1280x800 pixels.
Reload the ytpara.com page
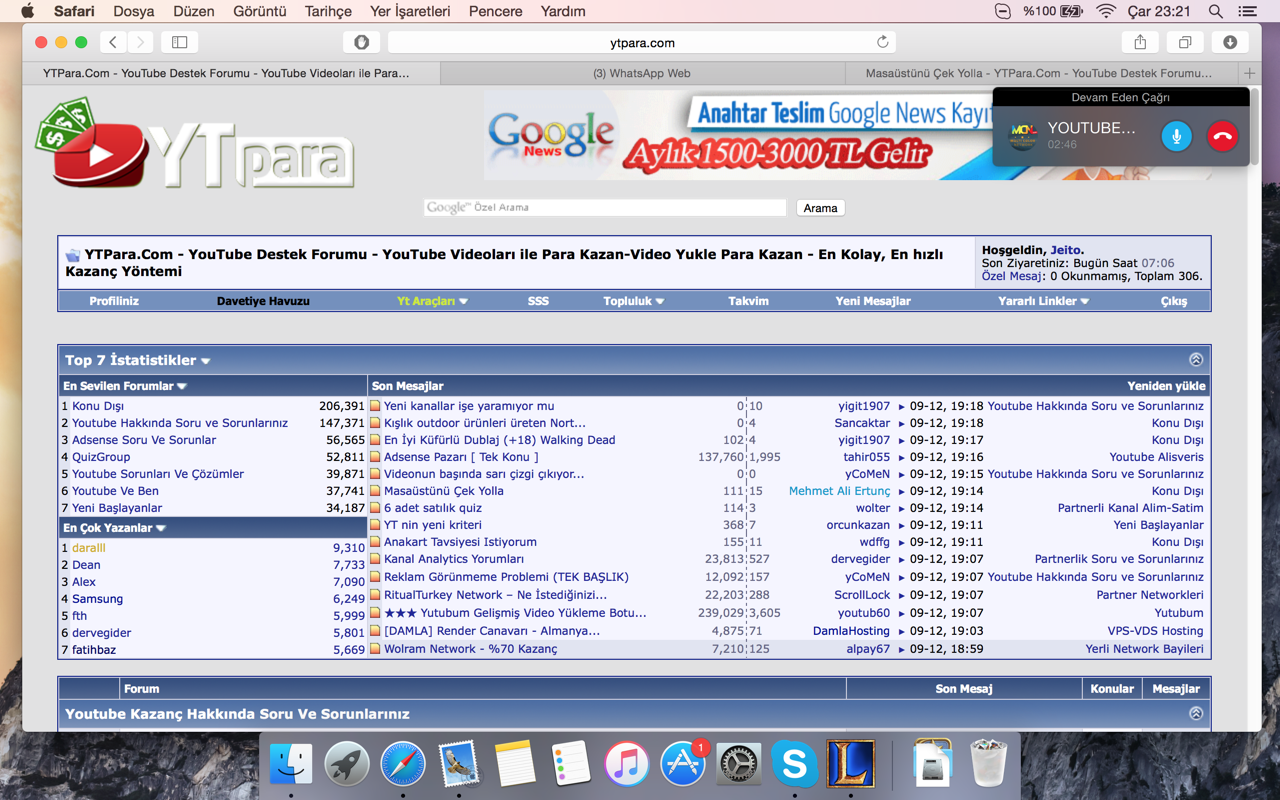point(882,42)
